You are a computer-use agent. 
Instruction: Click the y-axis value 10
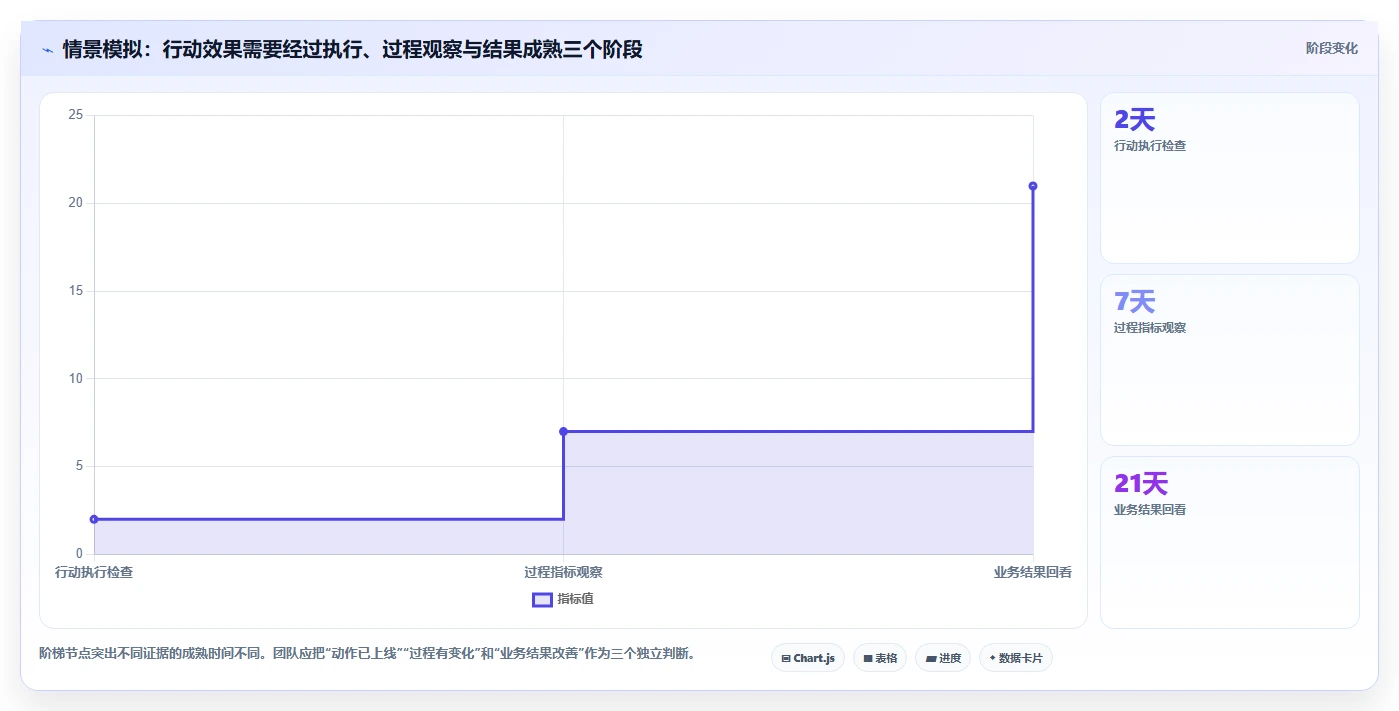point(75,378)
